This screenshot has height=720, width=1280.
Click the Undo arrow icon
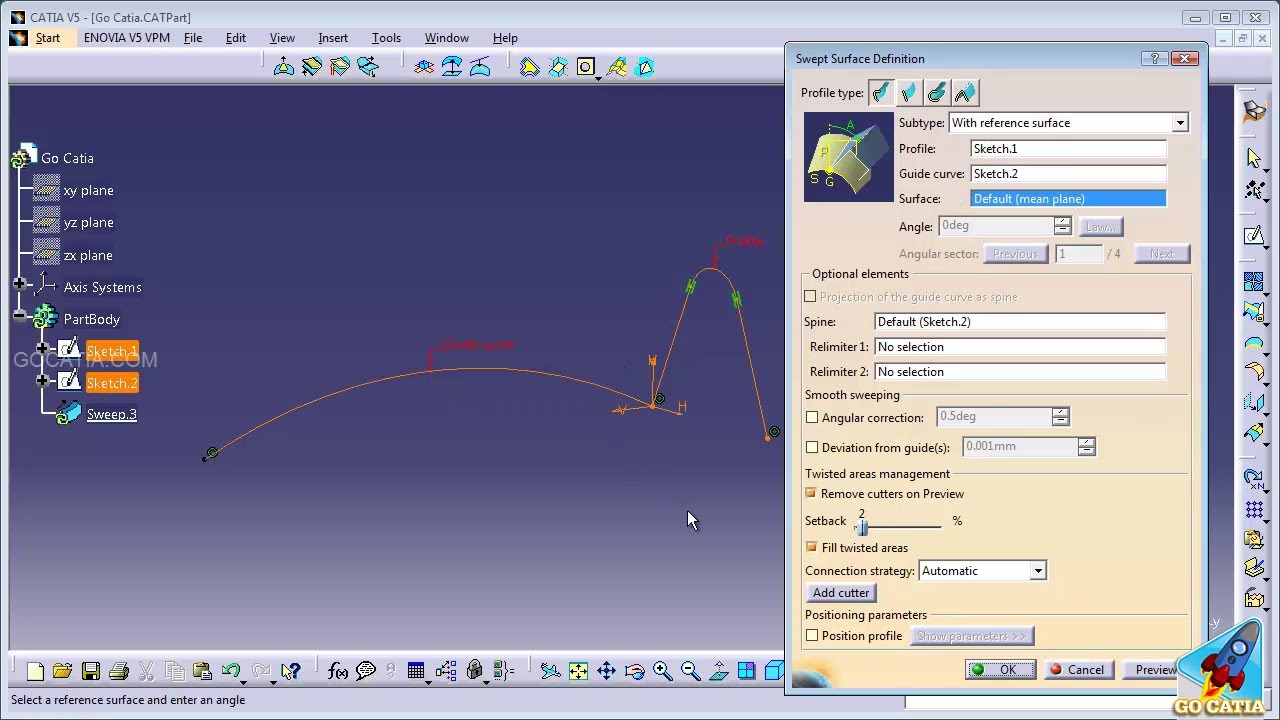(x=231, y=671)
